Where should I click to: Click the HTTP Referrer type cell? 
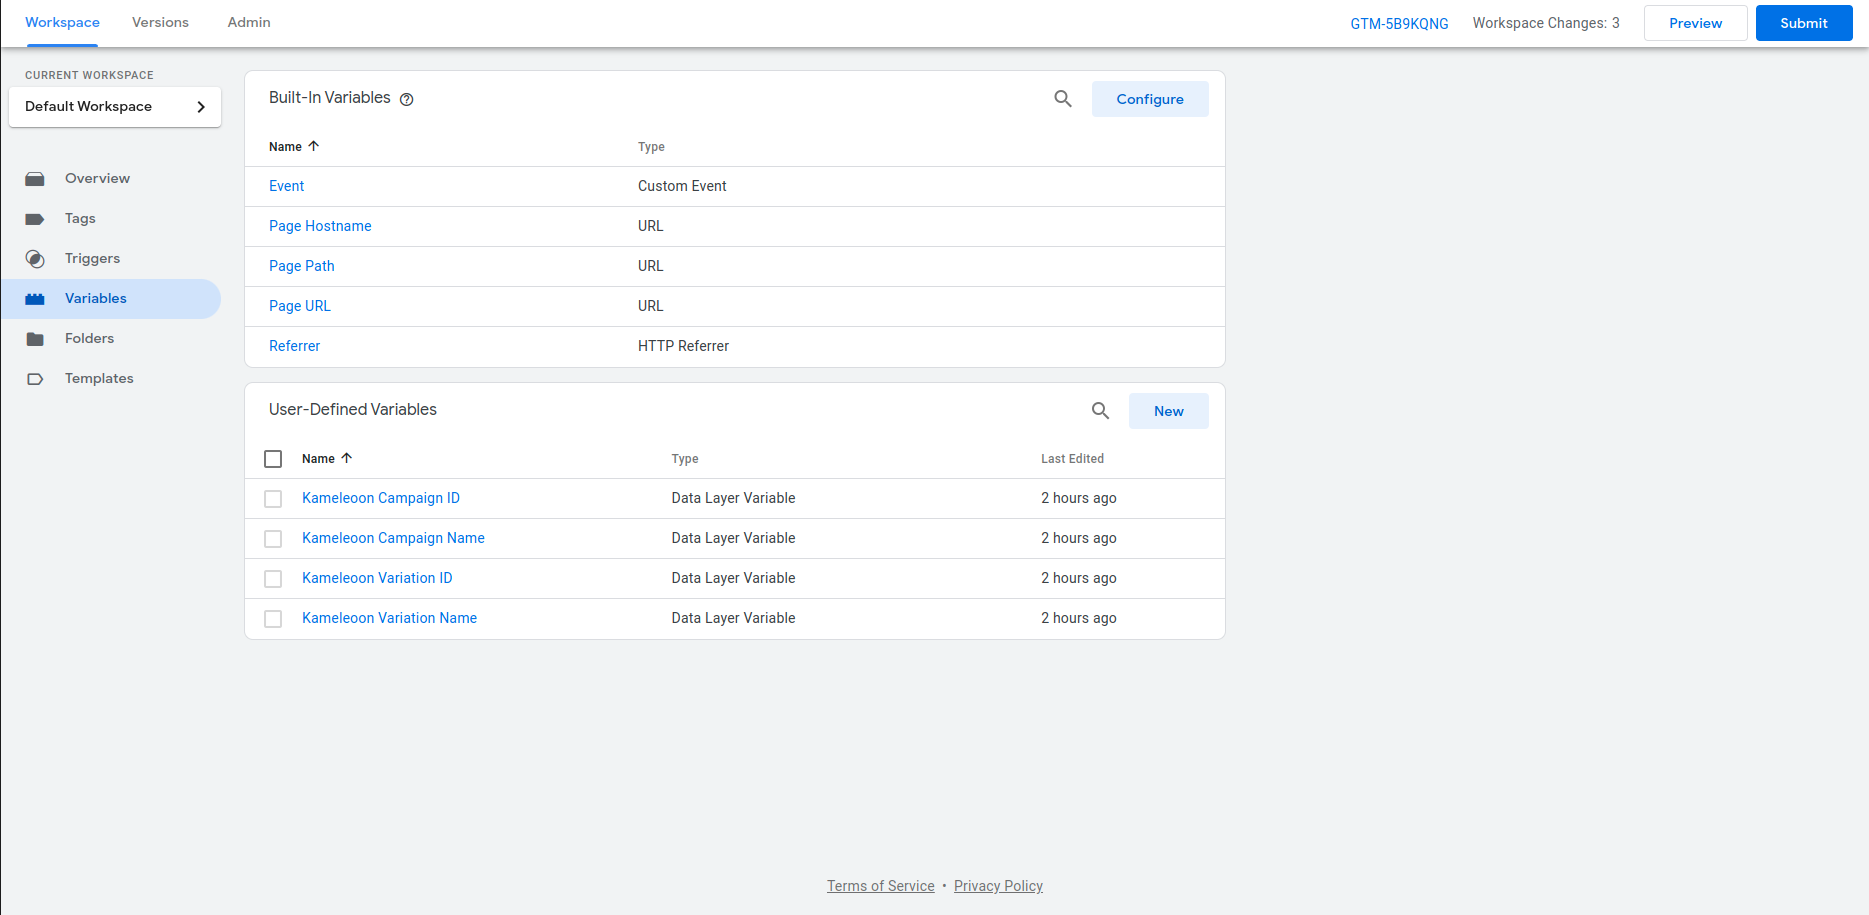[x=683, y=346]
